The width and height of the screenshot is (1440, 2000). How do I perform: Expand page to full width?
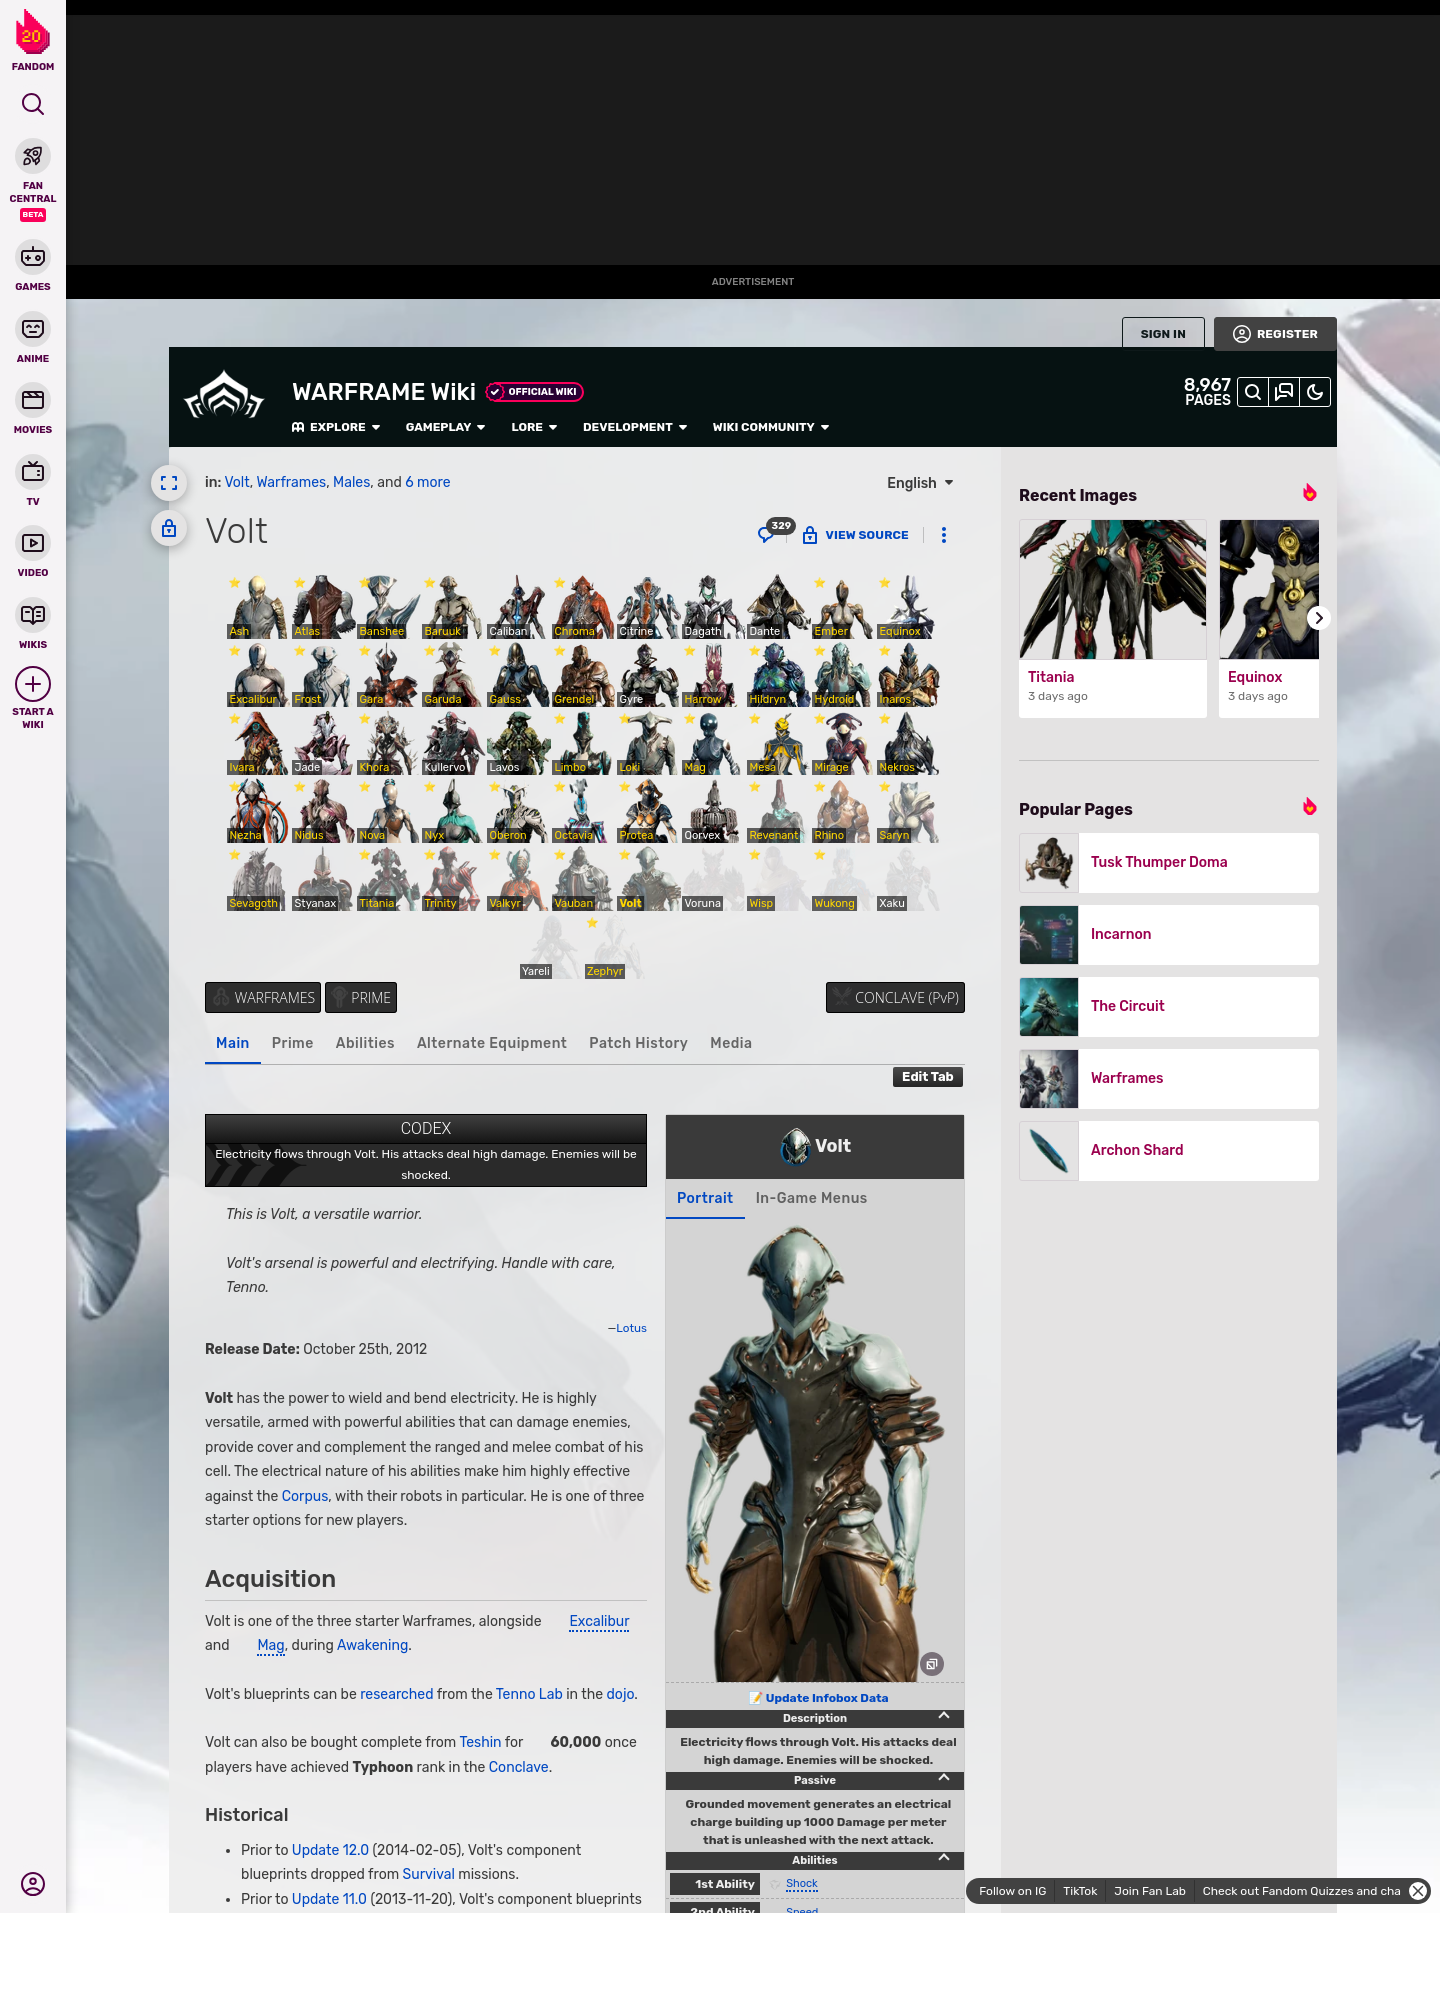(169, 483)
